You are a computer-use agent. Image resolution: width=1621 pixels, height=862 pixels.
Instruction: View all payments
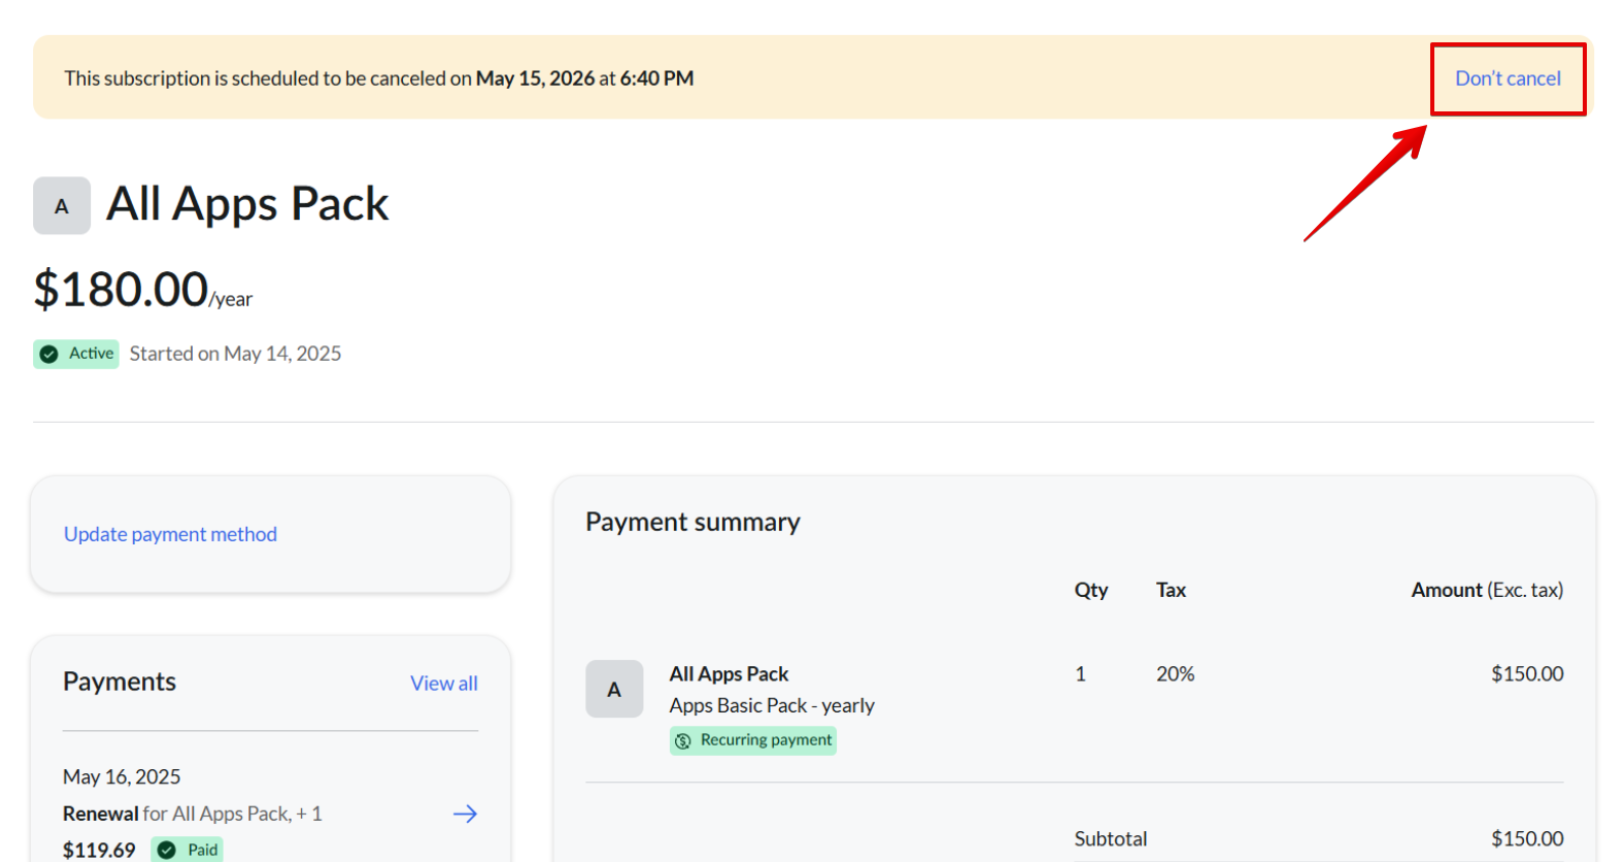[x=443, y=683]
